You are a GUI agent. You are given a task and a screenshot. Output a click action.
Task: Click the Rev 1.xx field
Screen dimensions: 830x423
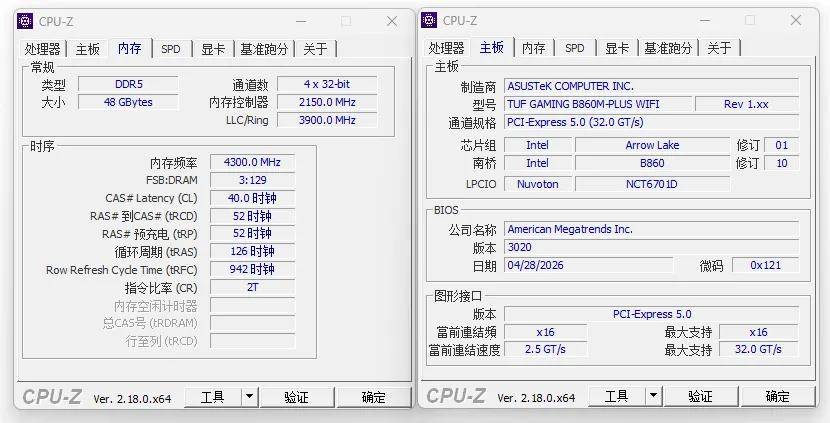(x=746, y=104)
